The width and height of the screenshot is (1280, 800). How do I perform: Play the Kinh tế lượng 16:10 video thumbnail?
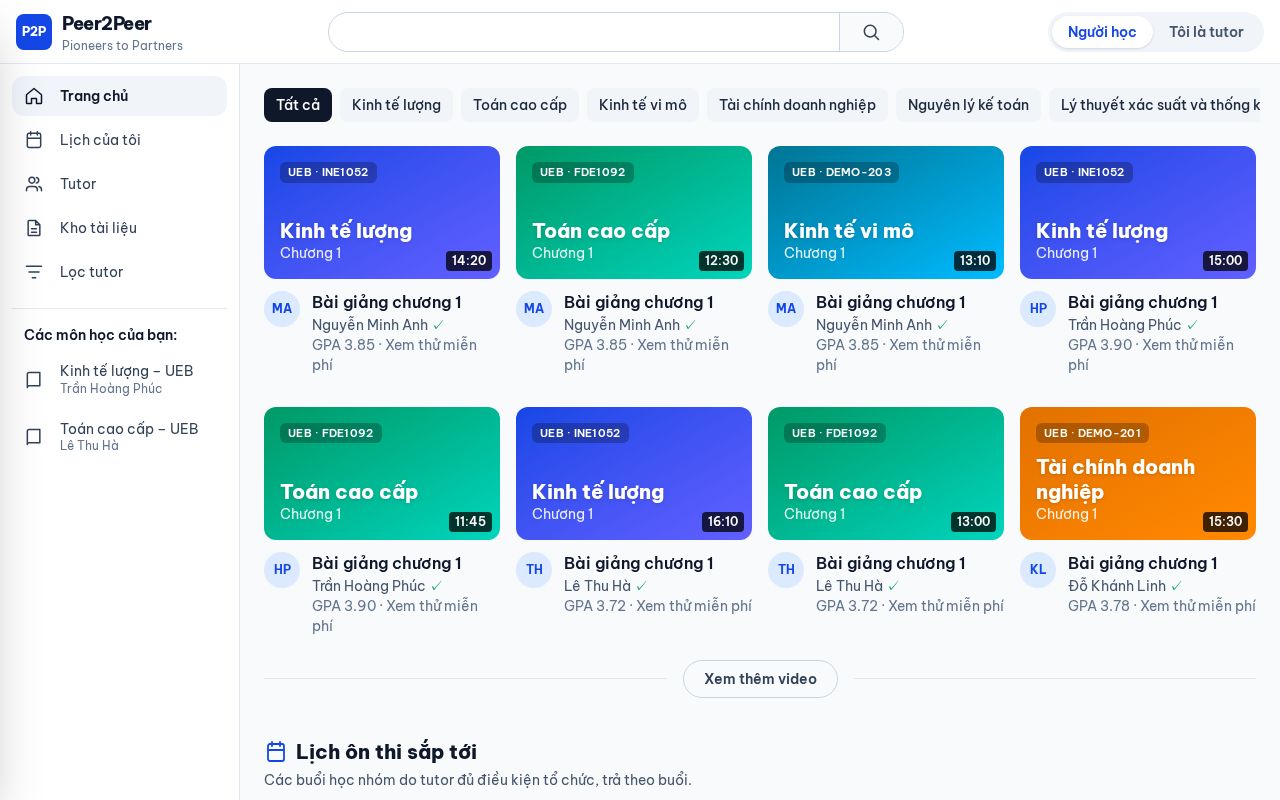tap(634, 473)
